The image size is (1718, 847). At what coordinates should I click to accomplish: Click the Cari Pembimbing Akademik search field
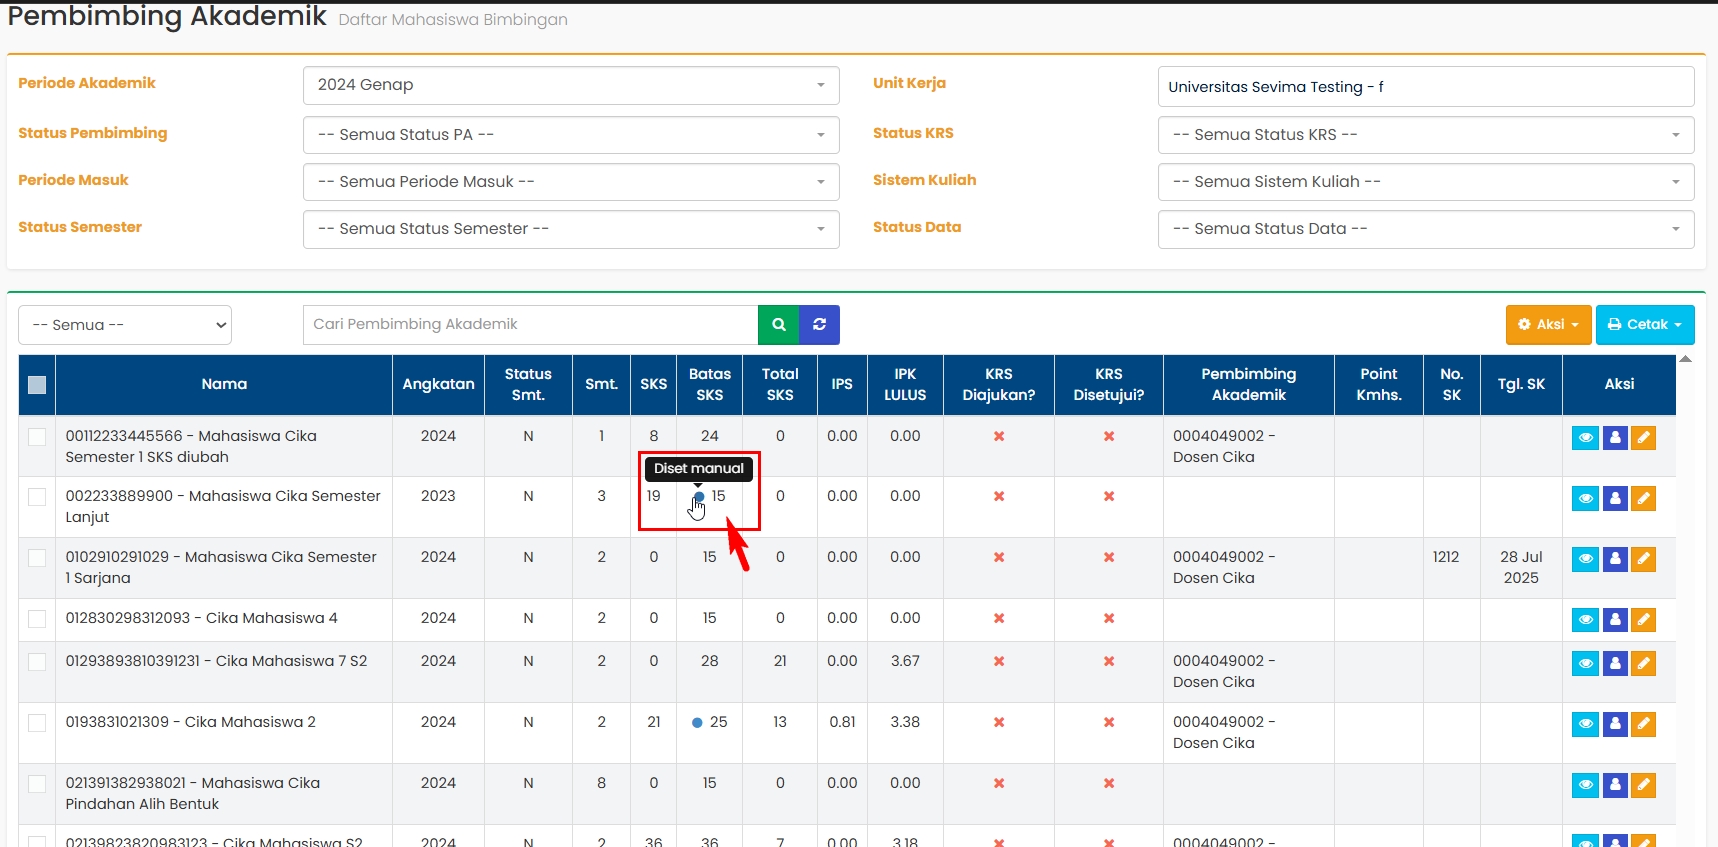(x=530, y=325)
